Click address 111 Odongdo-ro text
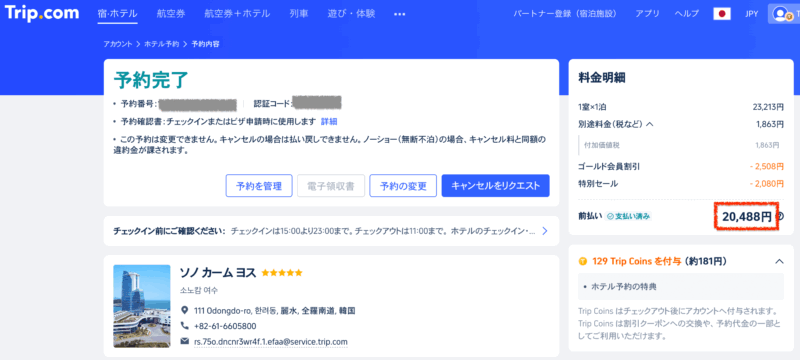The width and height of the screenshot is (800, 360). tap(275, 311)
